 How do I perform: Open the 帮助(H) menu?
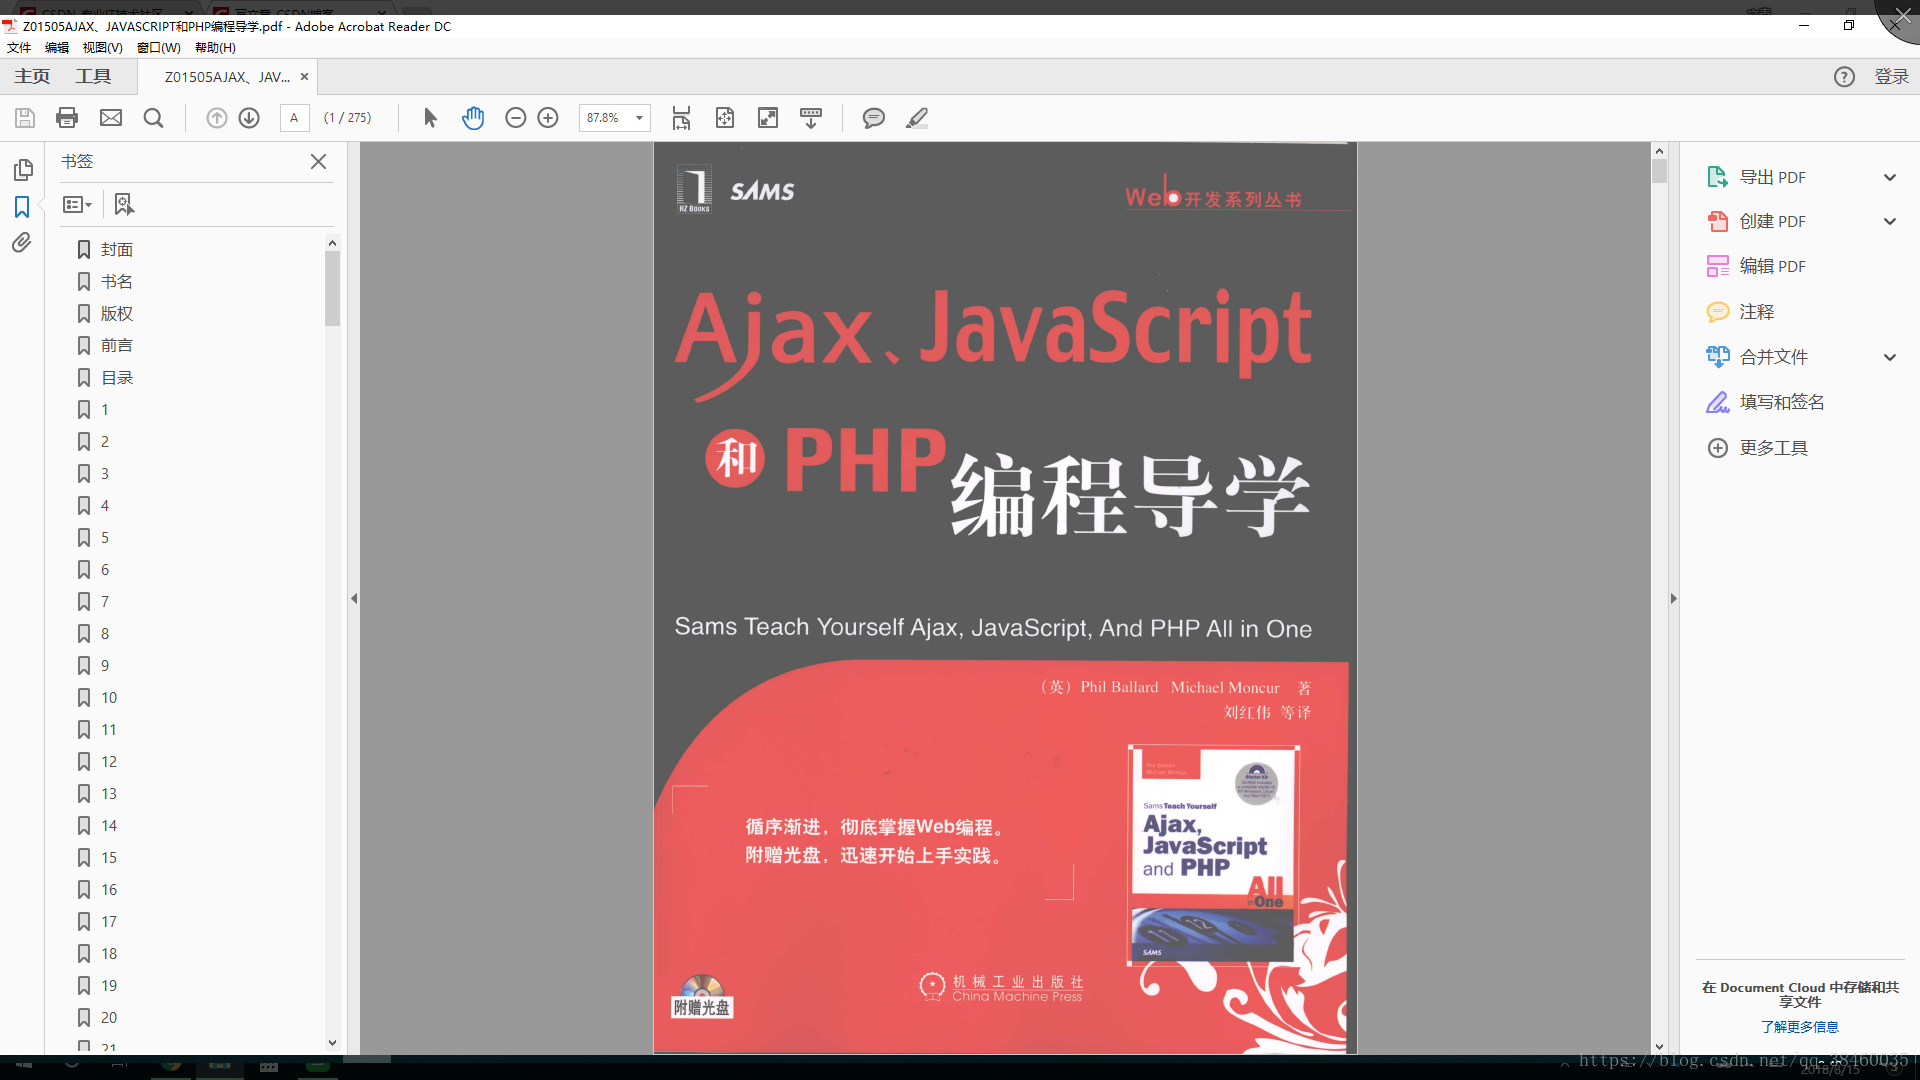coord(215,47)
